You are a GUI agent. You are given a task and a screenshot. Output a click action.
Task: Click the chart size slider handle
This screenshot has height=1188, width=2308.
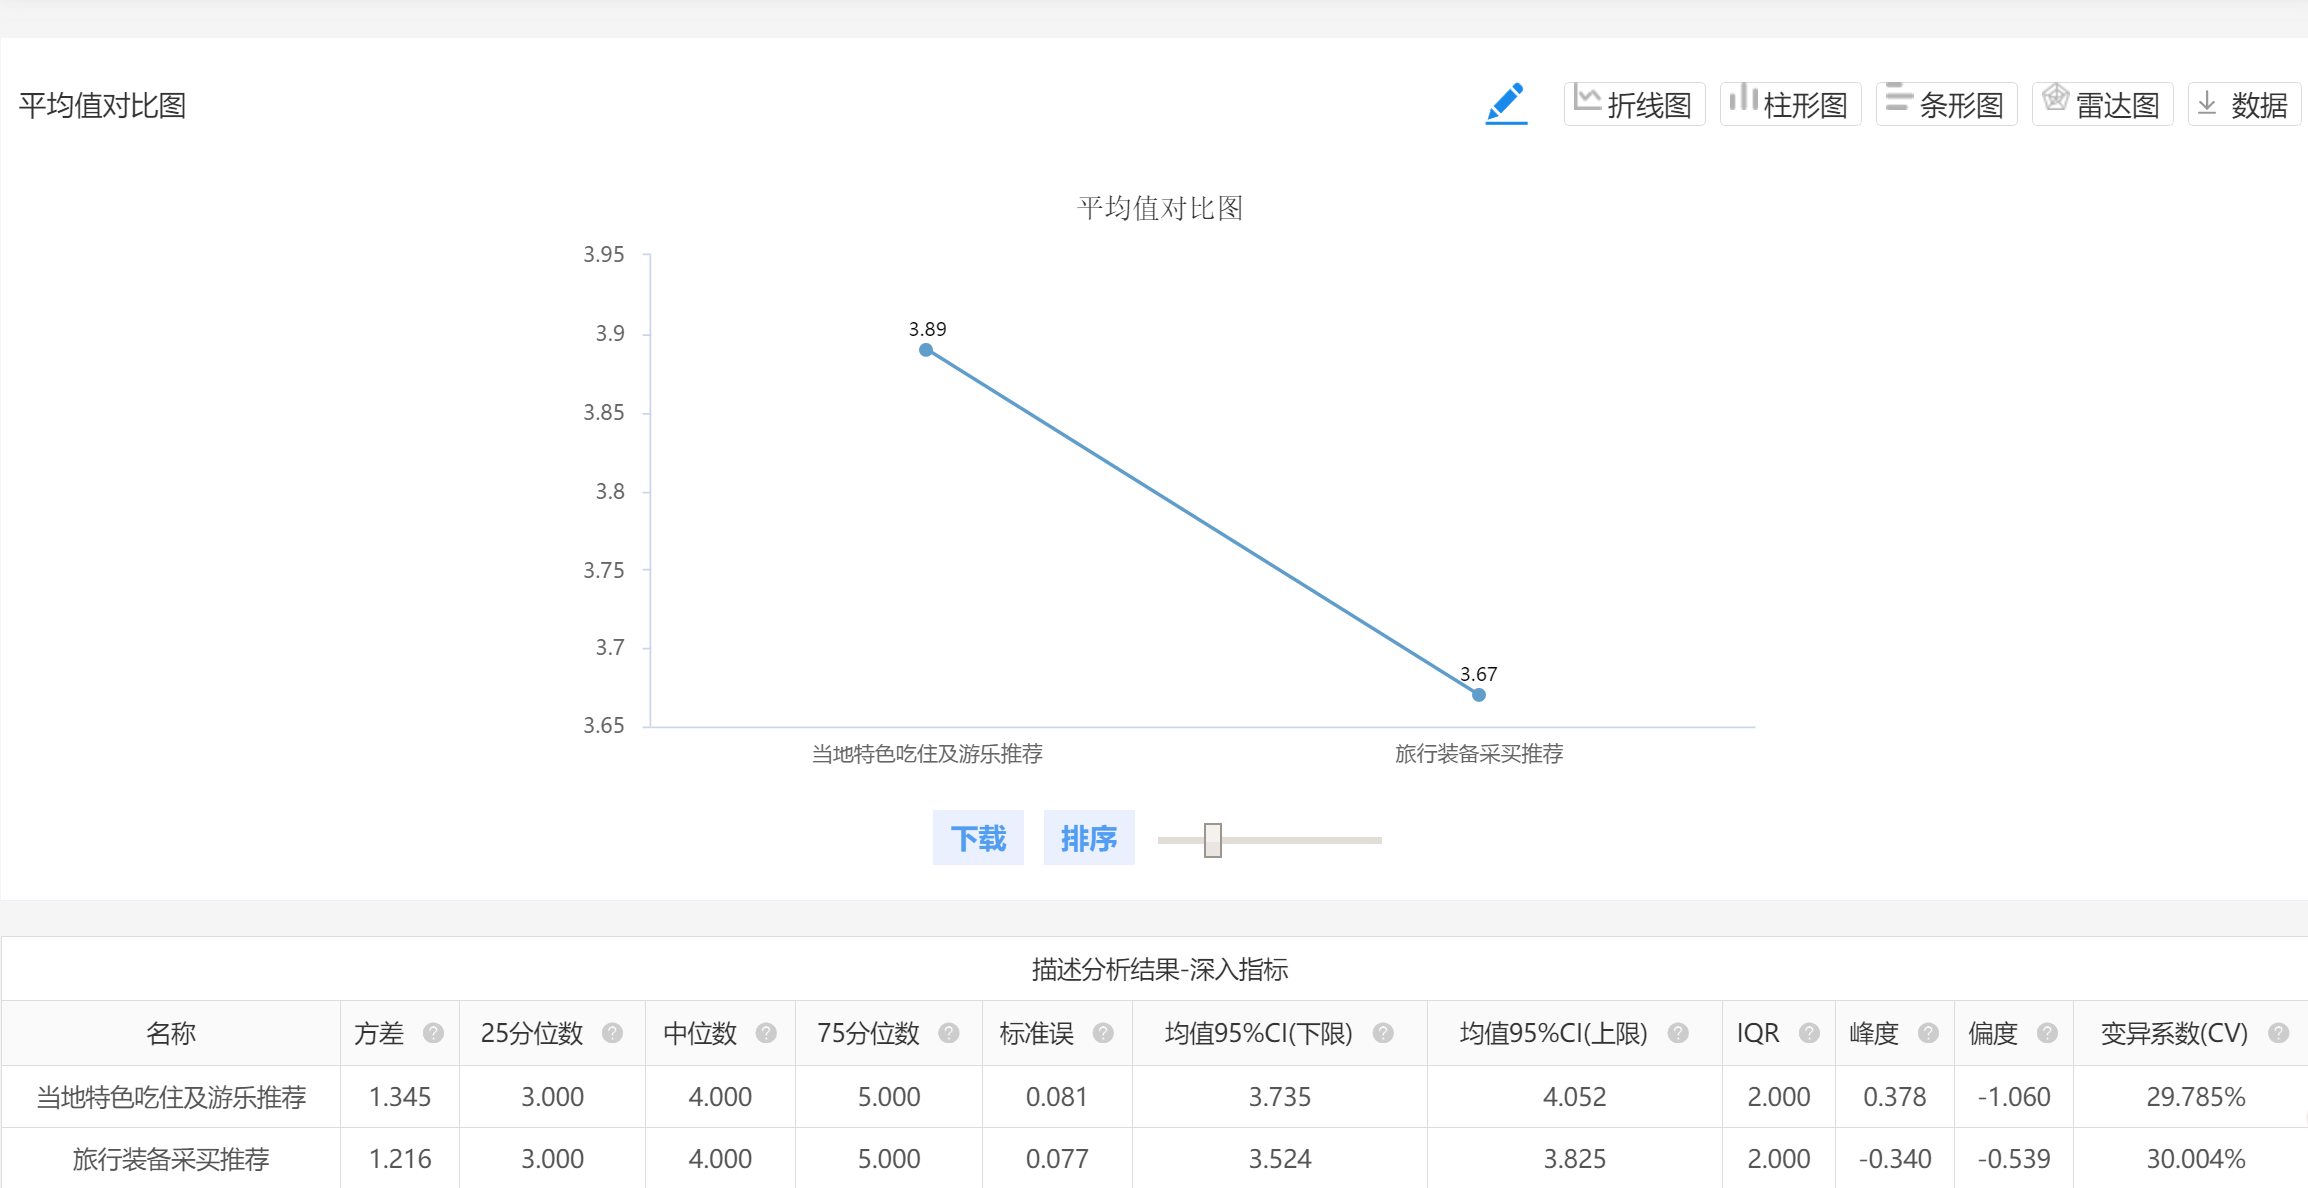(x=1213, y=840)
